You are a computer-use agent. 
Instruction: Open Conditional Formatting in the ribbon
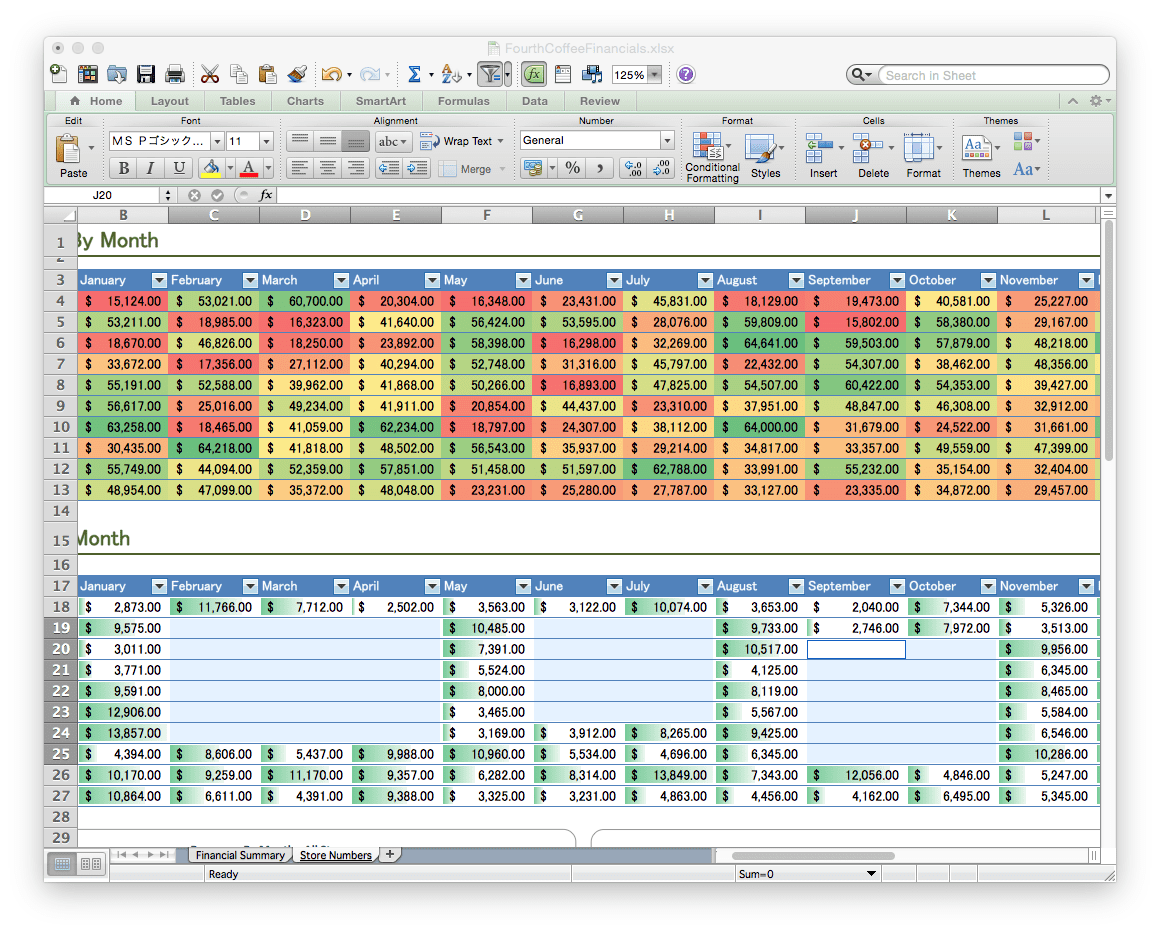point(712,157)
